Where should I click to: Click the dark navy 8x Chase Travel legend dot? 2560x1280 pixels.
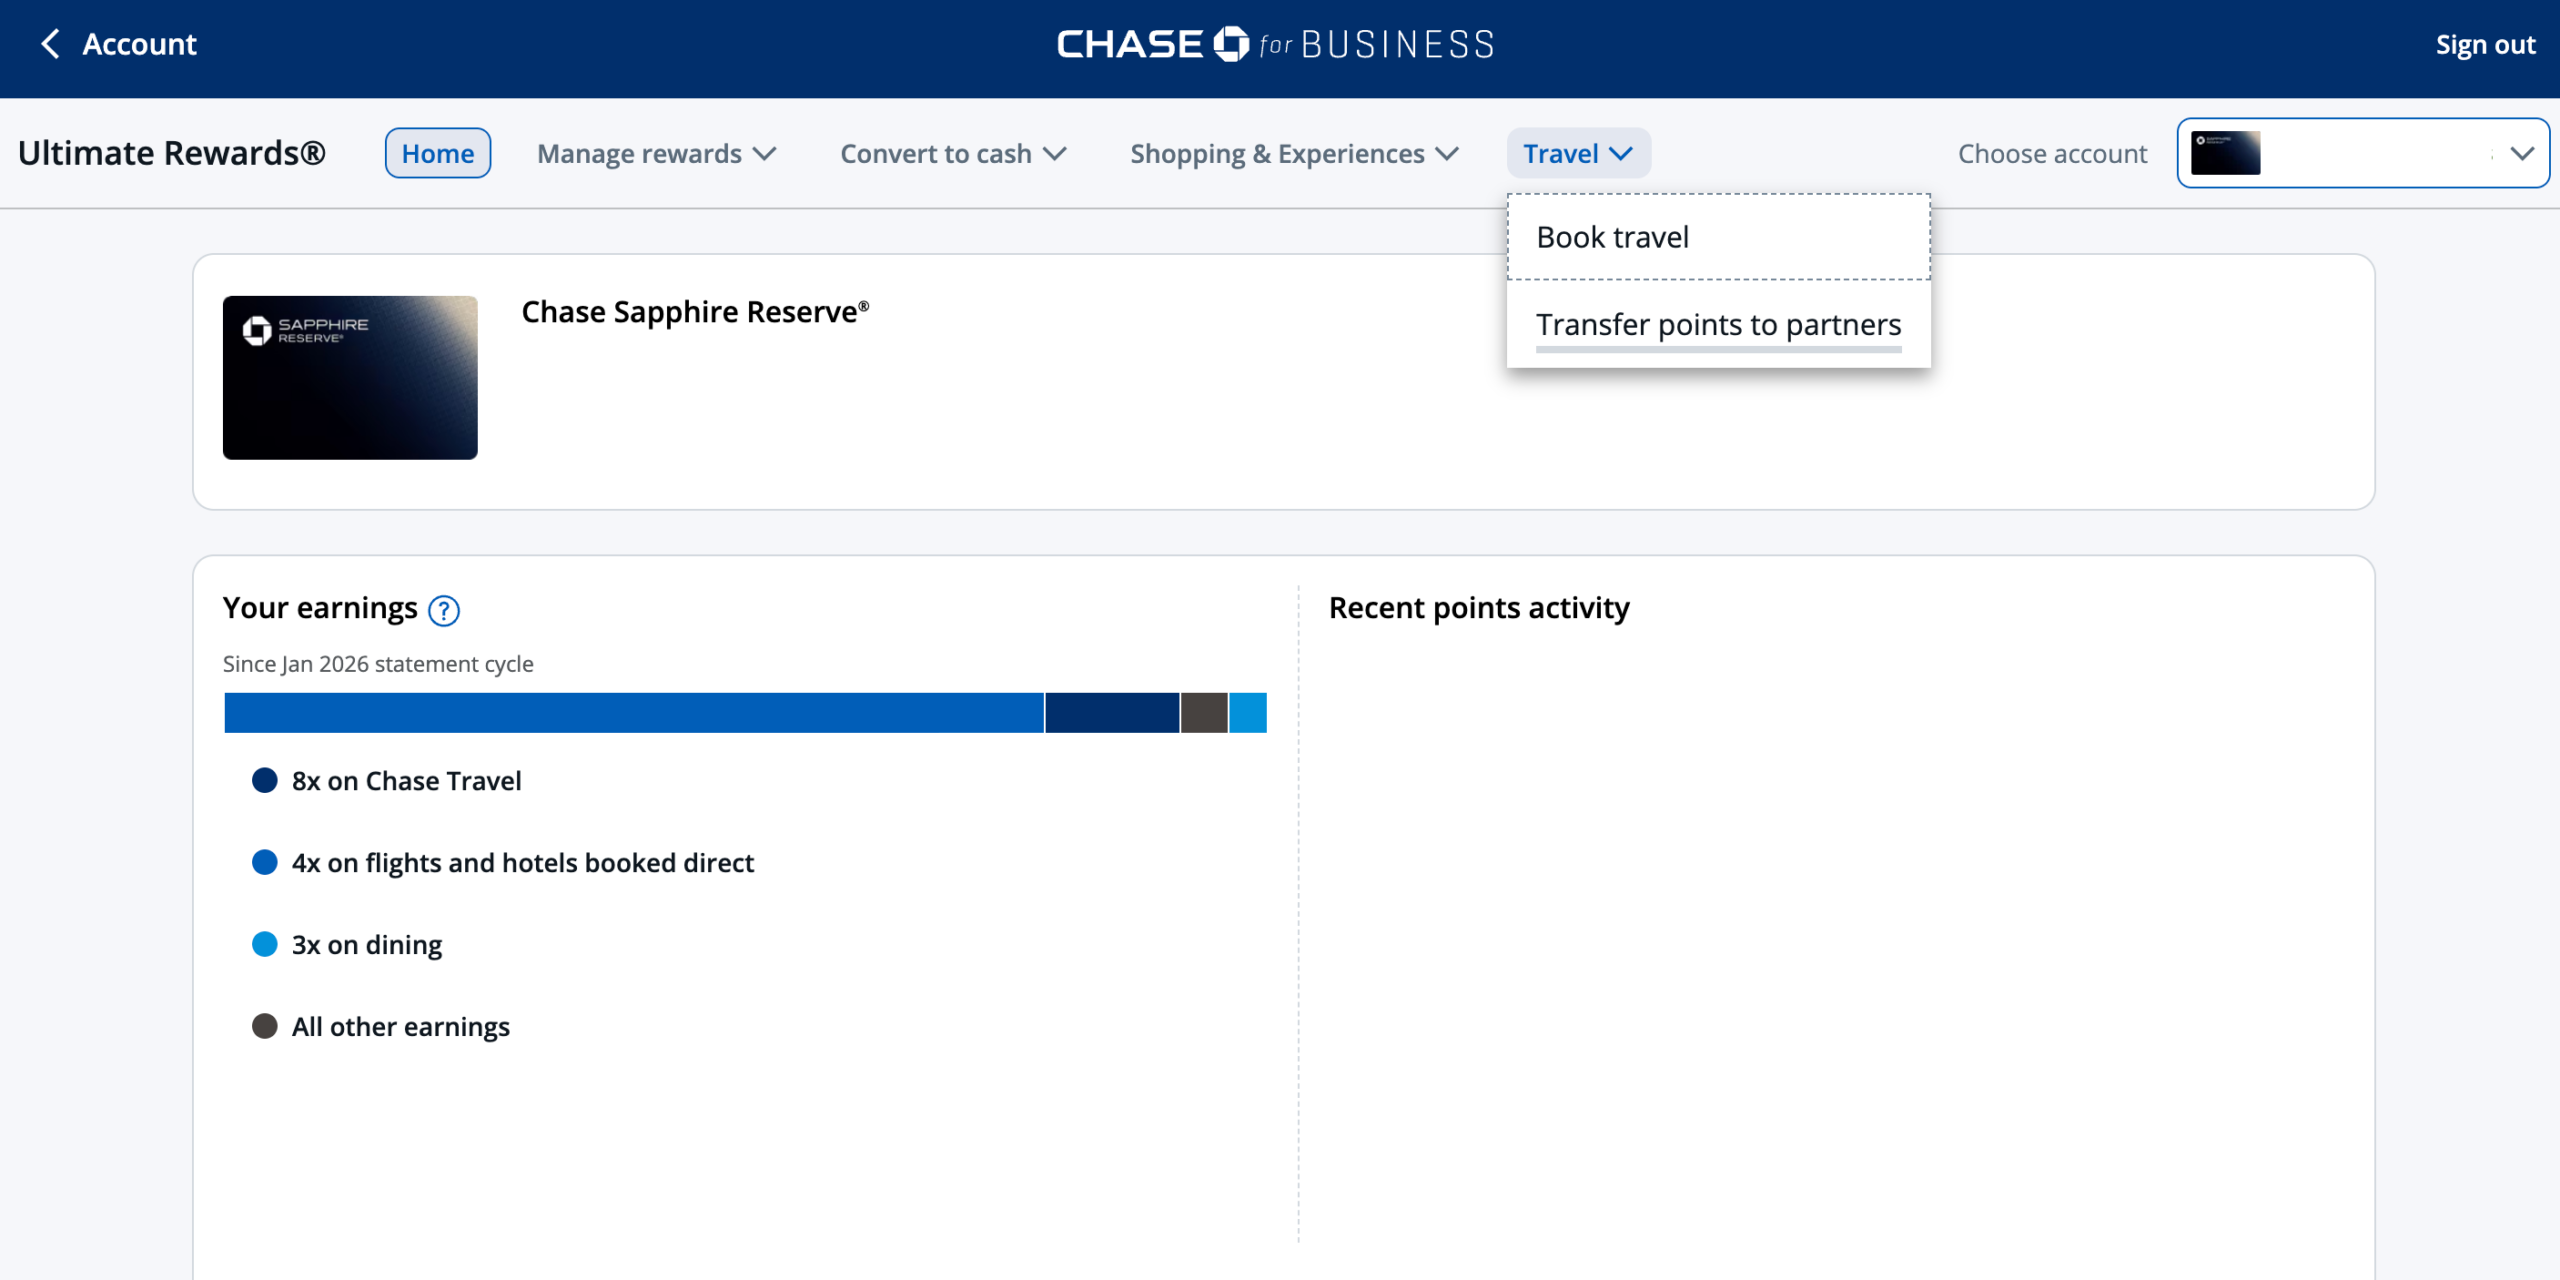click(x=265, y=781)
